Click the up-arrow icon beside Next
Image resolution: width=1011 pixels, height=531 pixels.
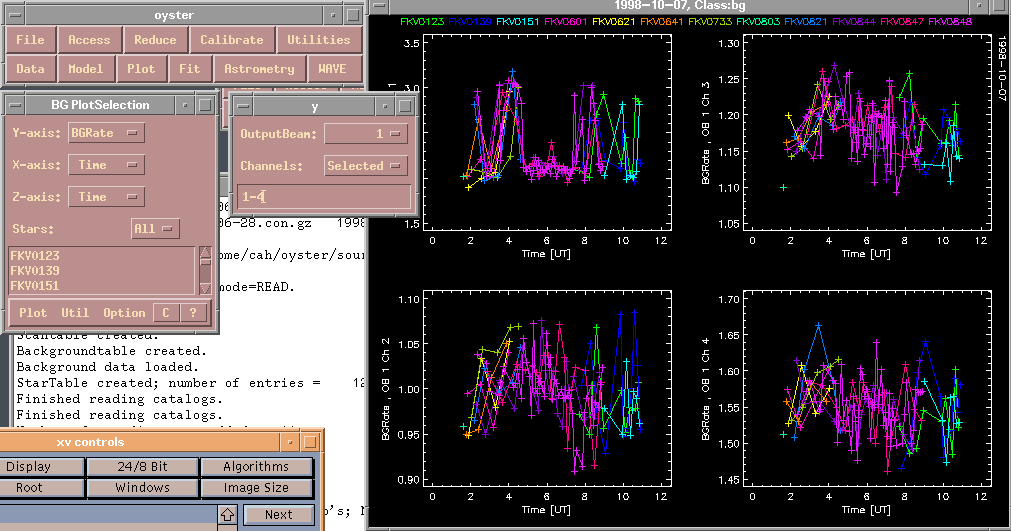click(228, 515)
